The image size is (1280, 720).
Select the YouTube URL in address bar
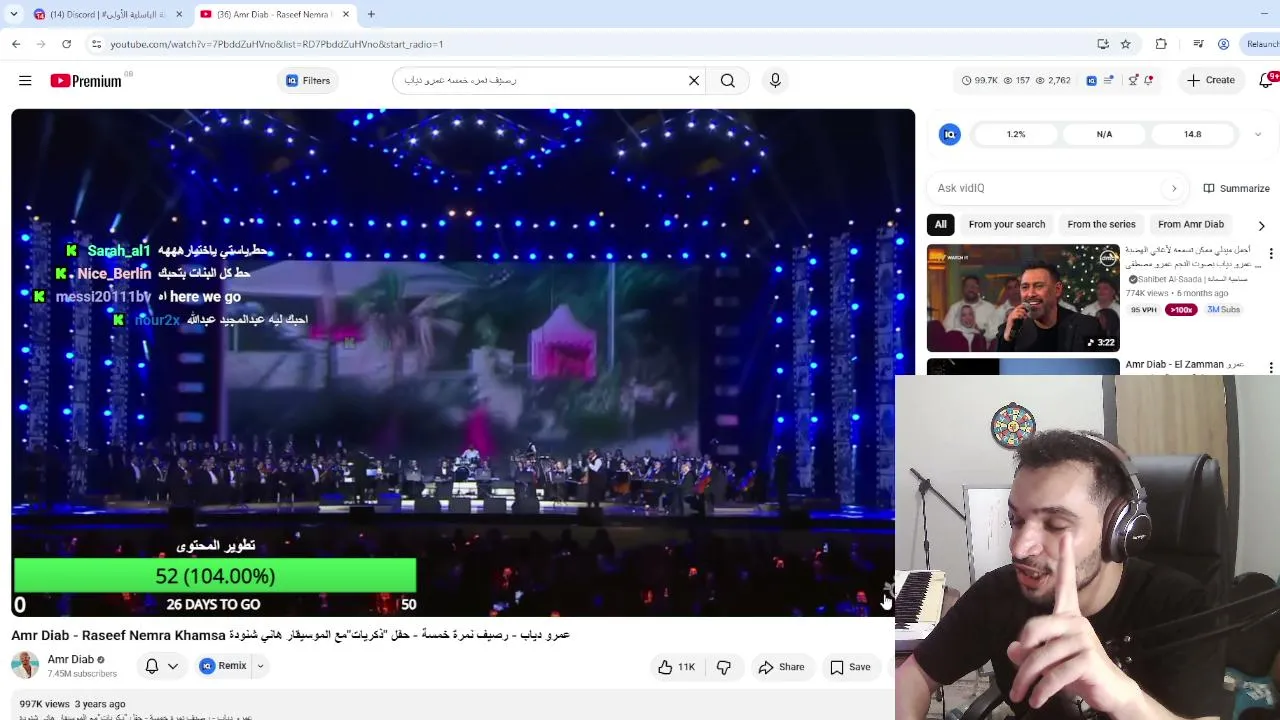276,44
